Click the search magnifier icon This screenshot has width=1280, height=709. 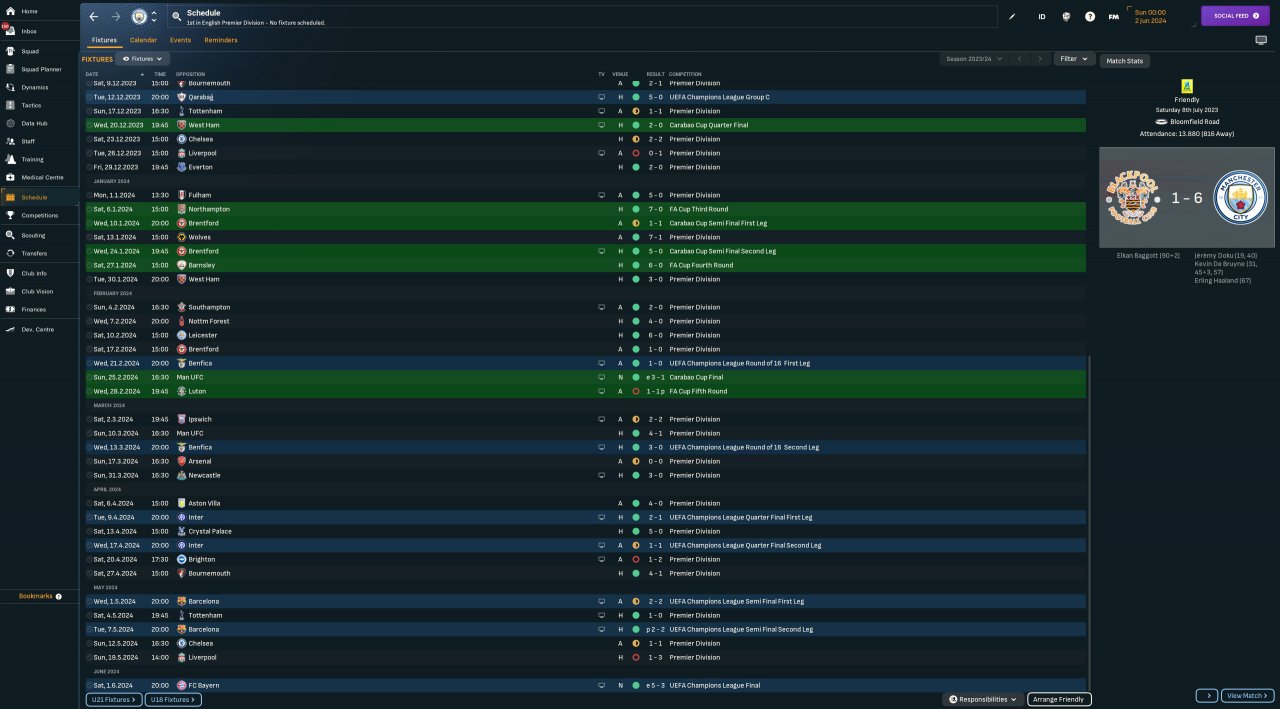coord(176,17)
